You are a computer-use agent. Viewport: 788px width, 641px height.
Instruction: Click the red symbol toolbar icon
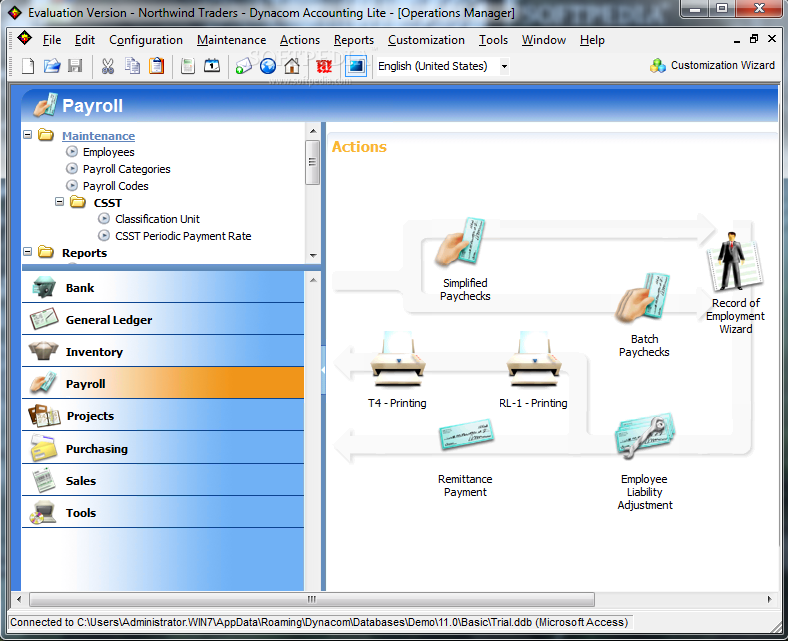click(x=324, y=66)
